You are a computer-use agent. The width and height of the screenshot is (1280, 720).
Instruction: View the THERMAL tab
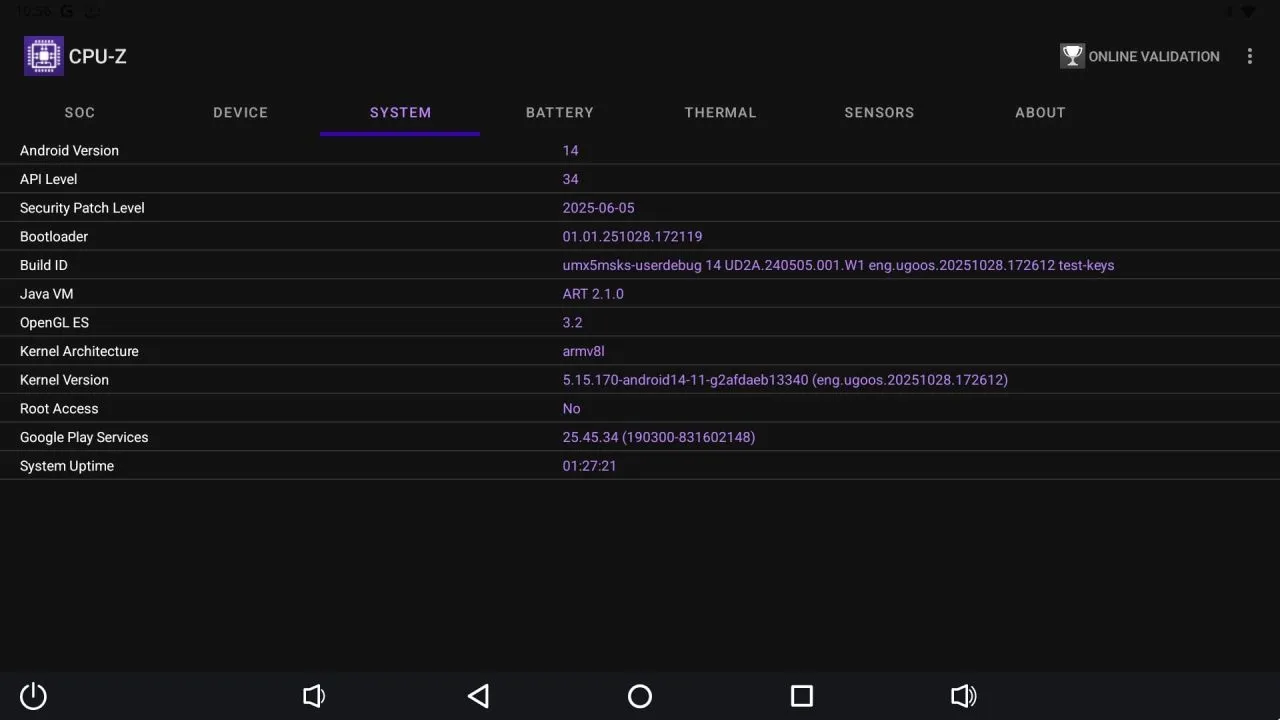pyautogui.click(x=720, y=112)
